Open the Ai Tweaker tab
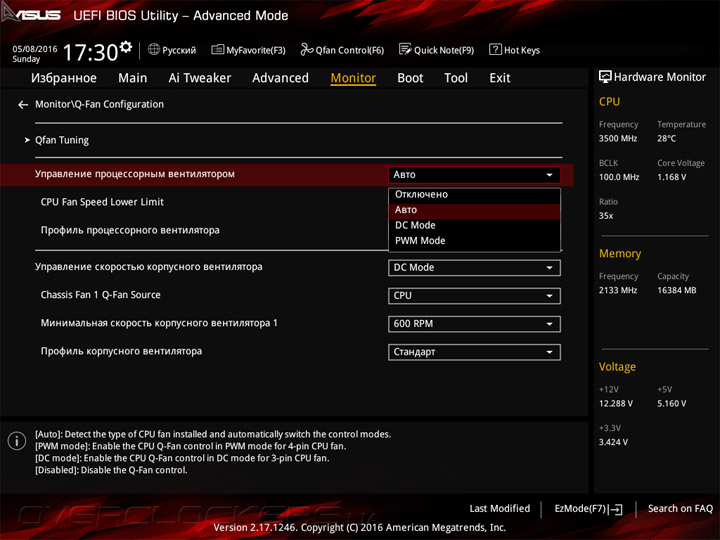This screenshot has width=720, height=540. tap(200, 78)
